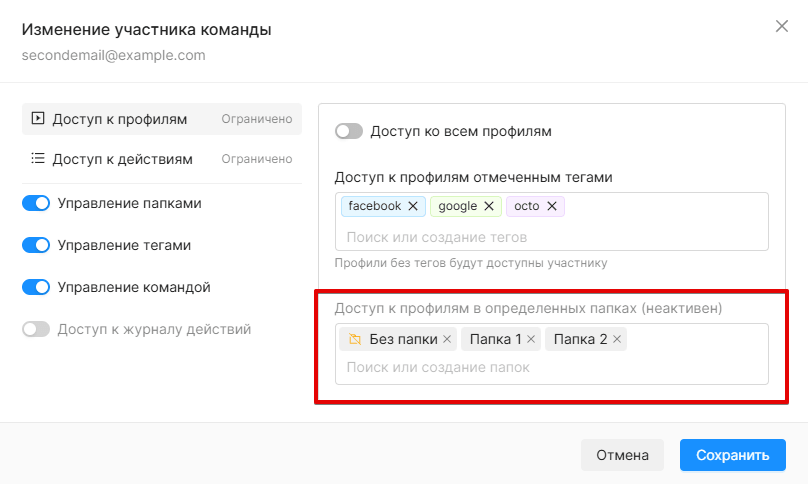Viewport: 808px width, 484px height.
Task: Click the actions access list icon
Action: point(38,158)
